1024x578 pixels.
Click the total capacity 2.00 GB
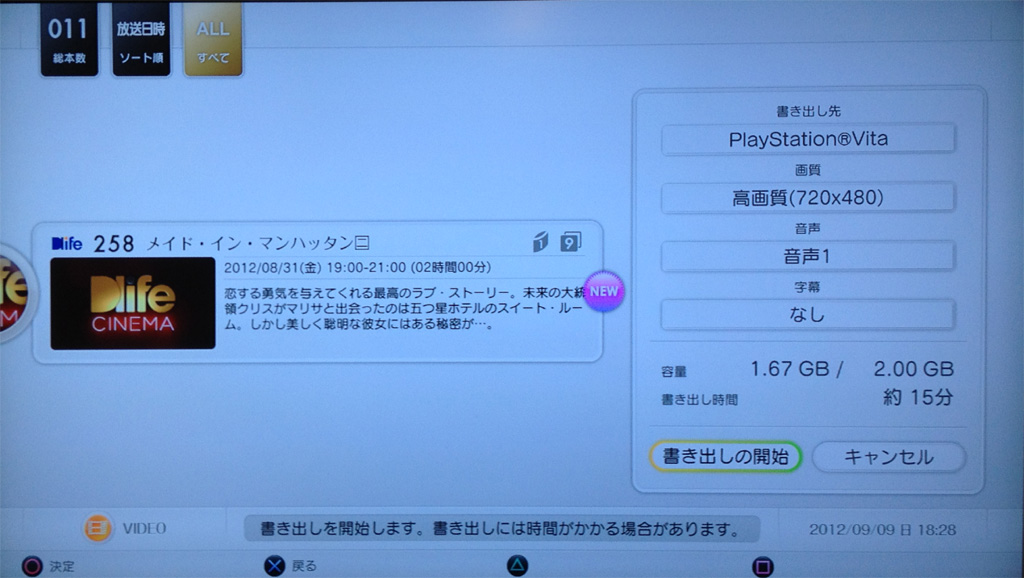[x=914, y=369]
